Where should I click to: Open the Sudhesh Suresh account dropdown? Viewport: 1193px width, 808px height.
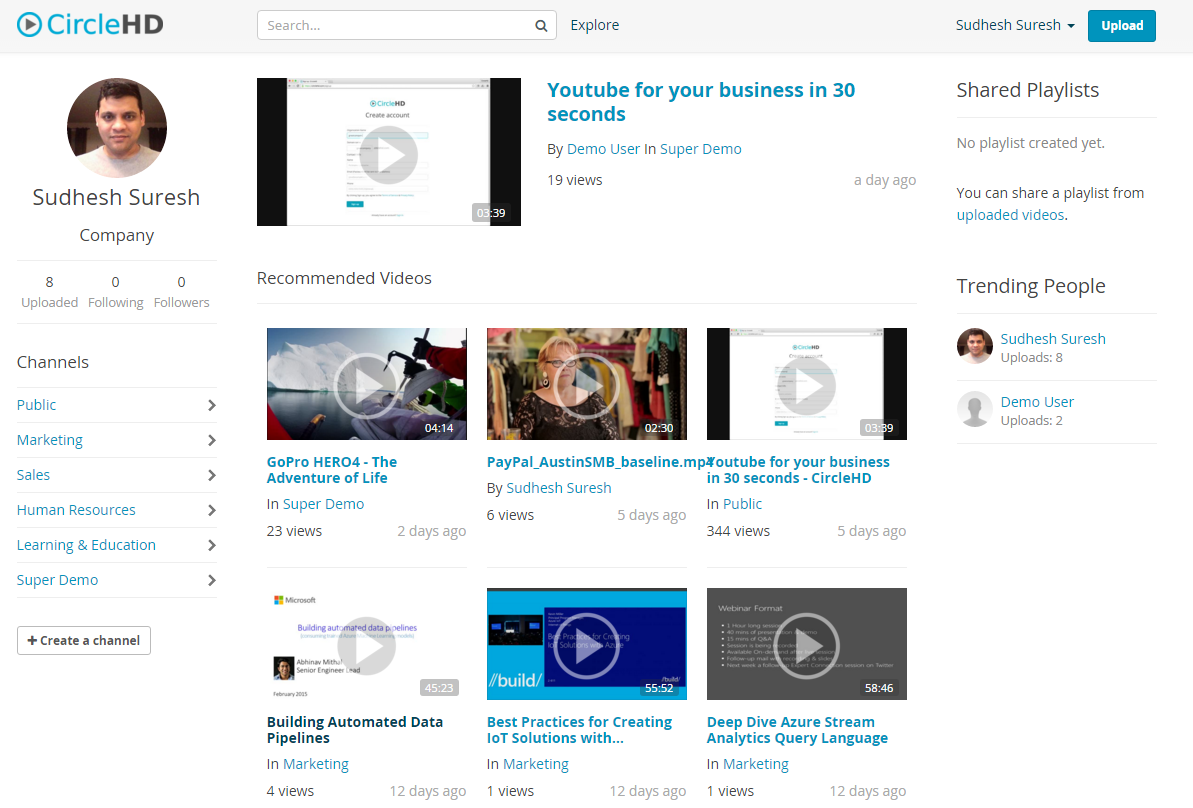click(x=1015, y=25)
